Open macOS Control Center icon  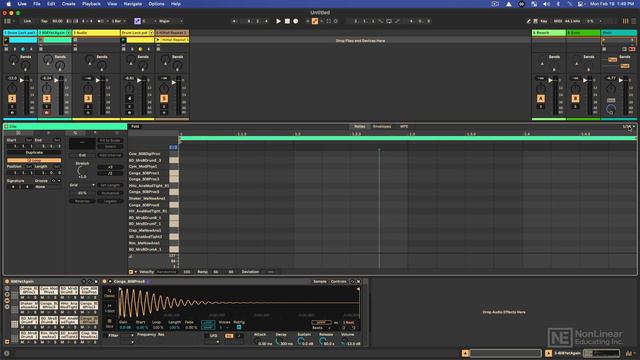tap(580, 4)
